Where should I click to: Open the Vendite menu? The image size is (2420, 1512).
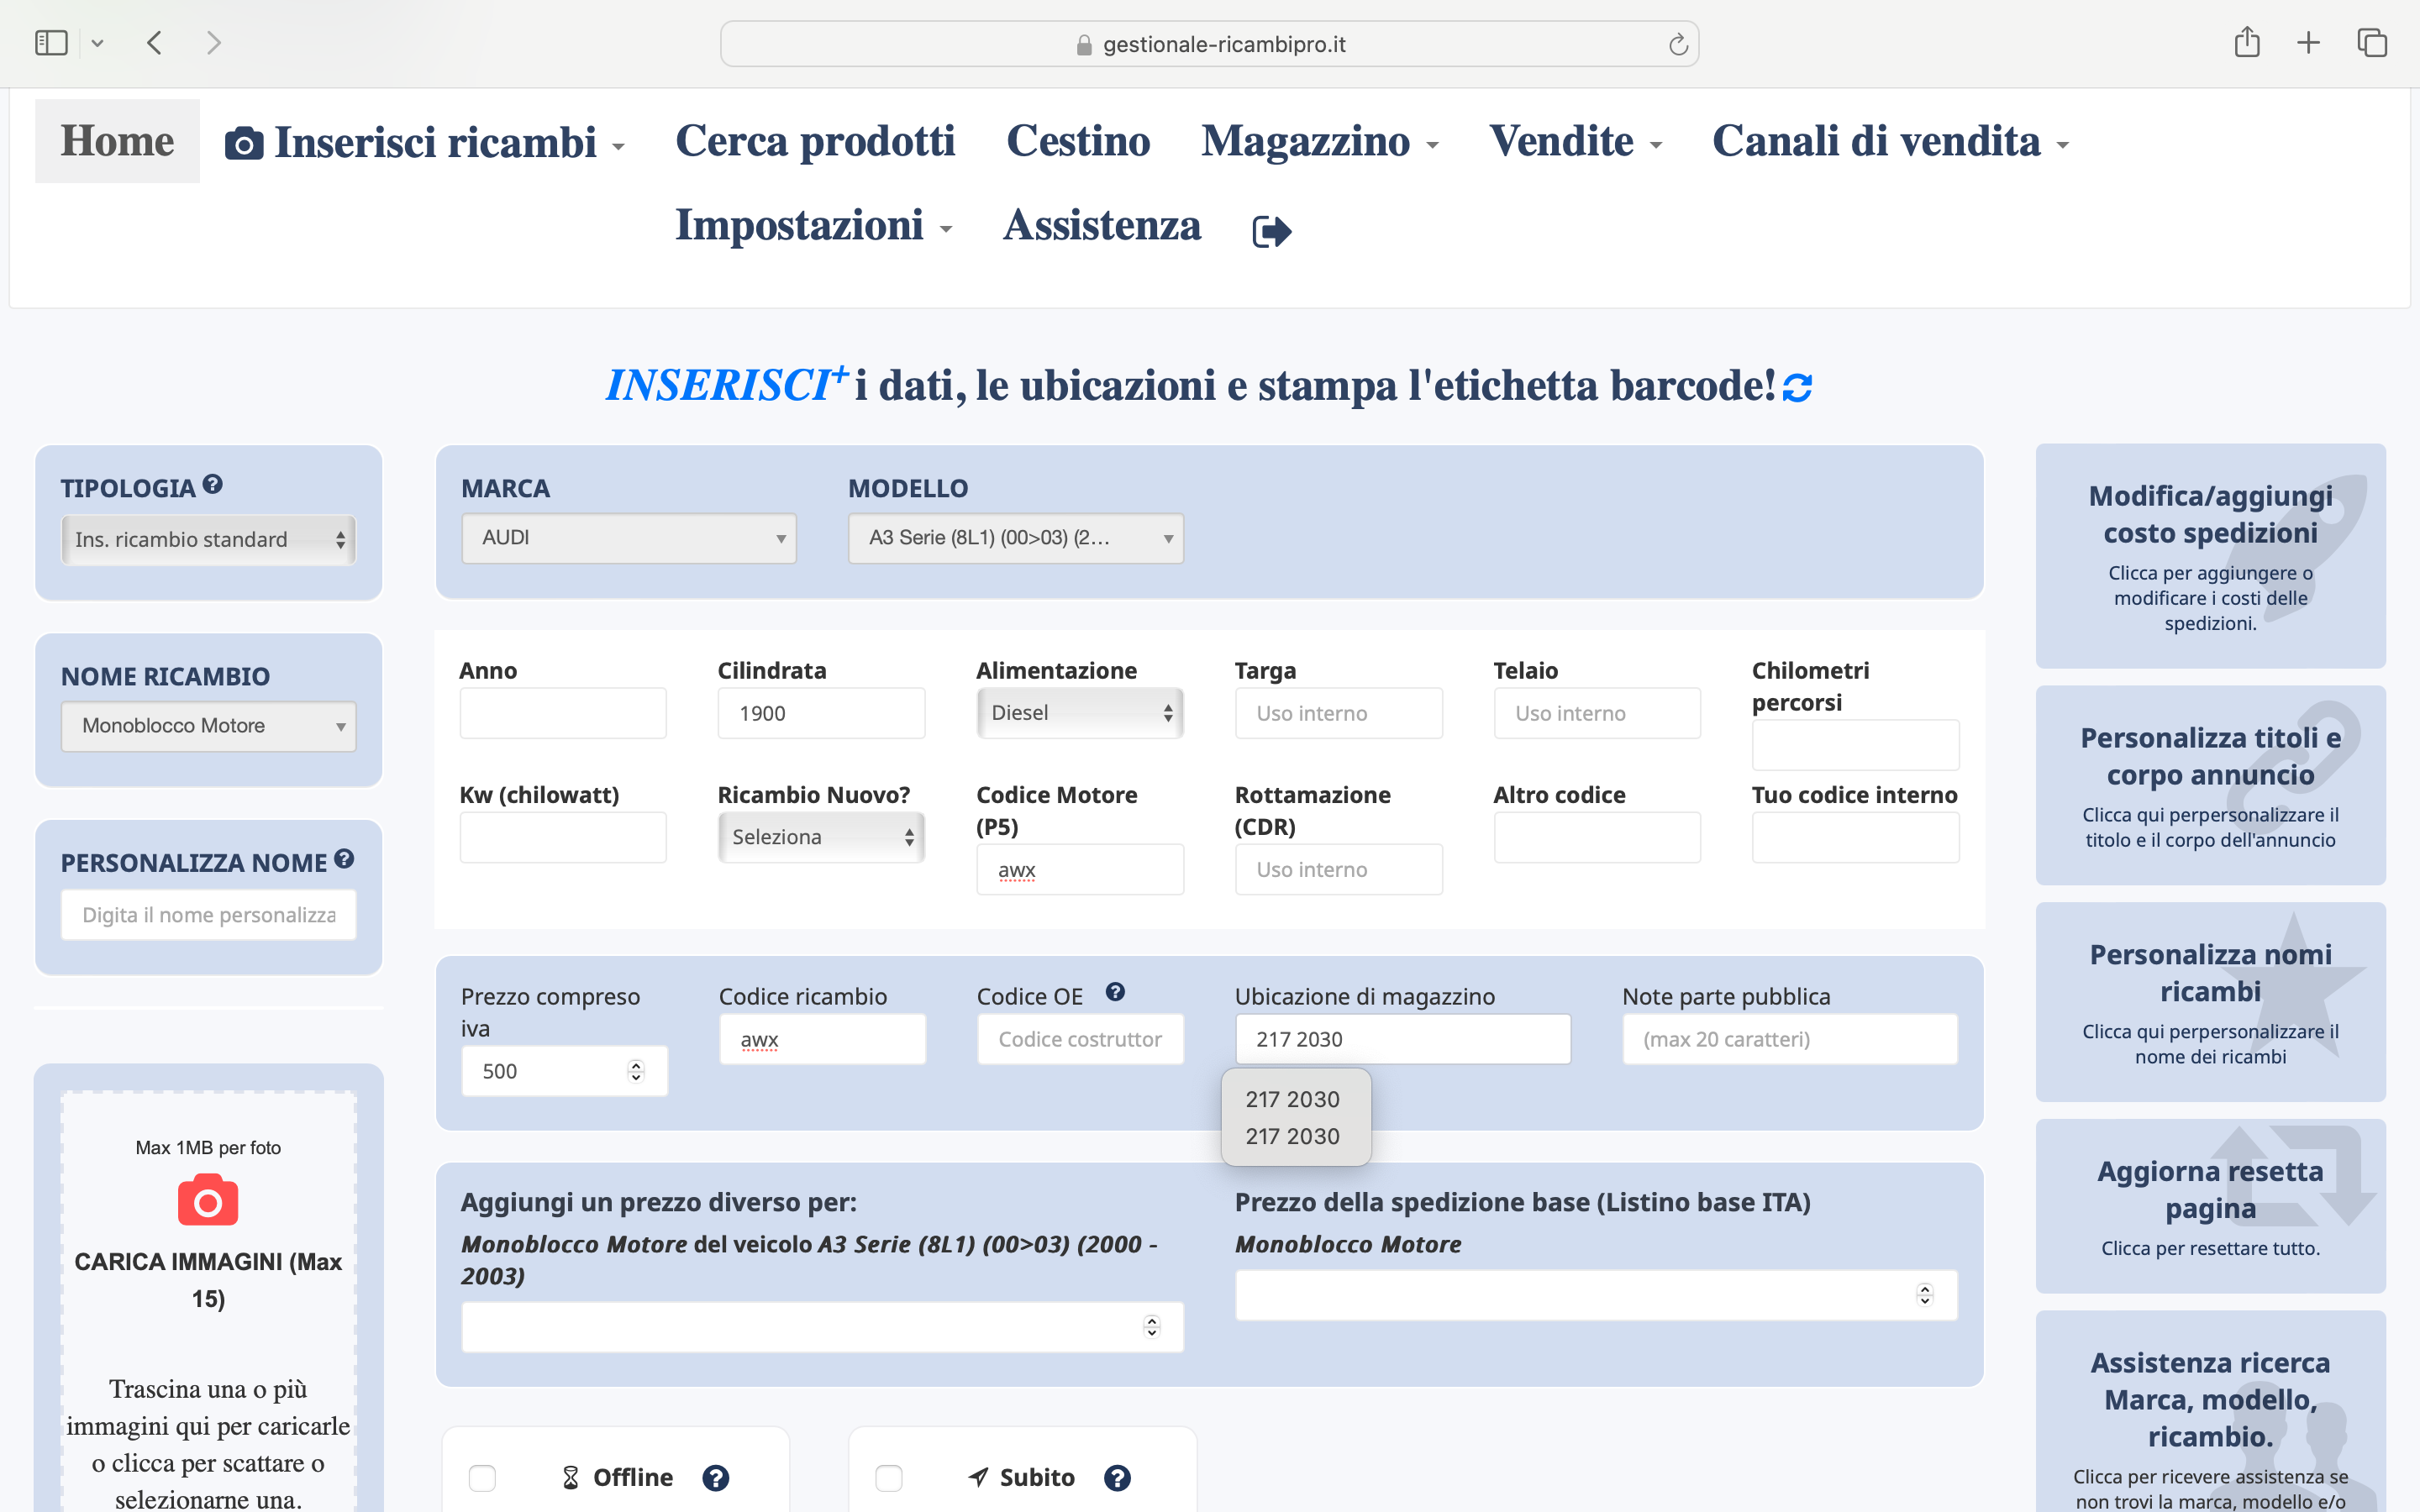(x=1575, y=141)
